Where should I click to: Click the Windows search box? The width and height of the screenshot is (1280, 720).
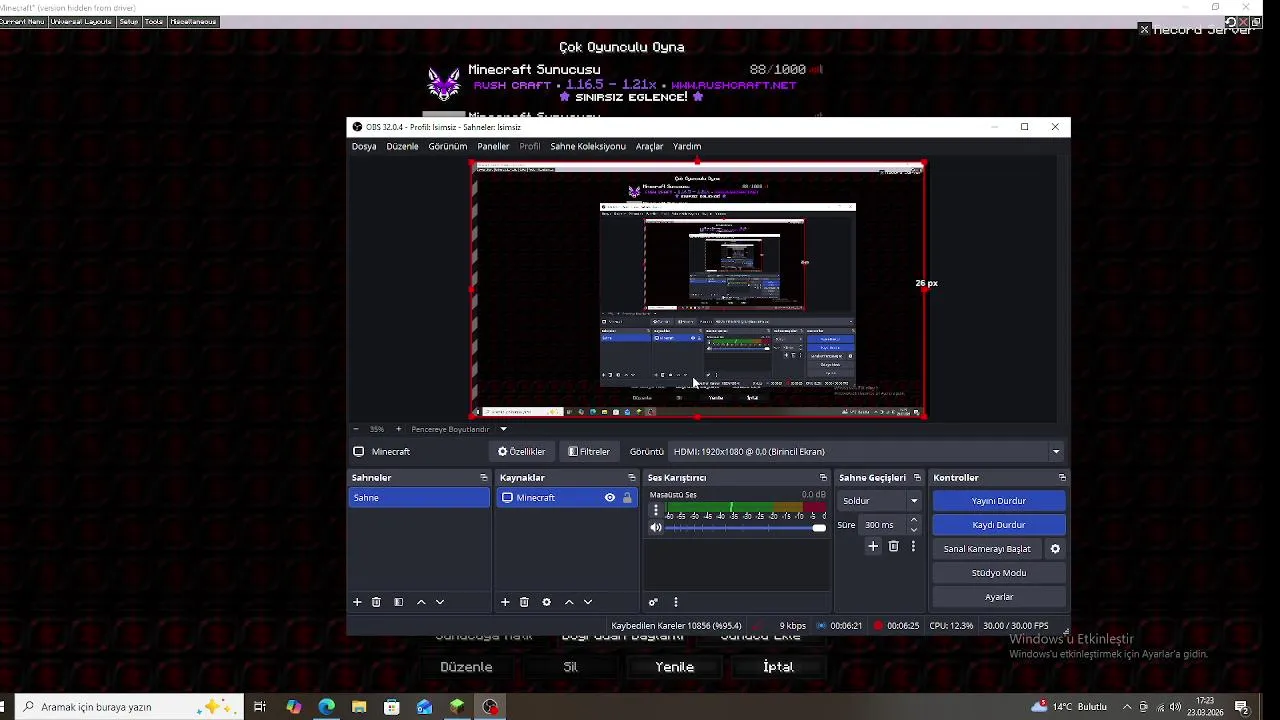[x=128, y=707]
